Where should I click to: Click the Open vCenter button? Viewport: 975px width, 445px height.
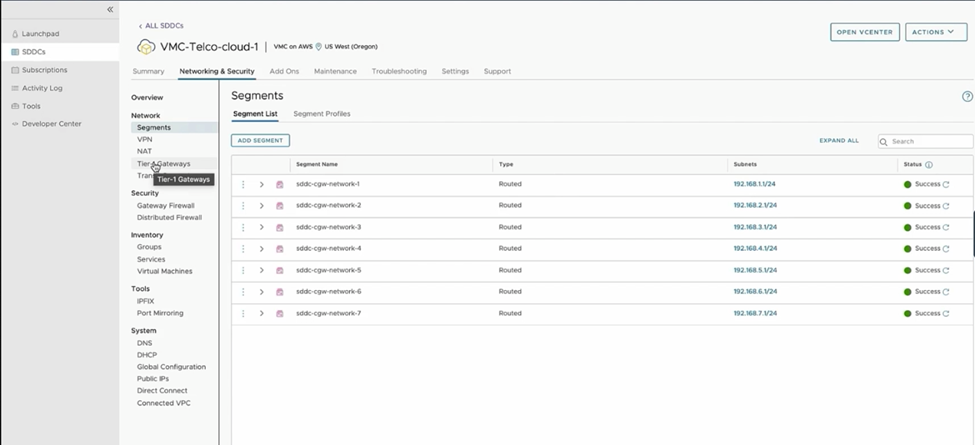(864, 32)
